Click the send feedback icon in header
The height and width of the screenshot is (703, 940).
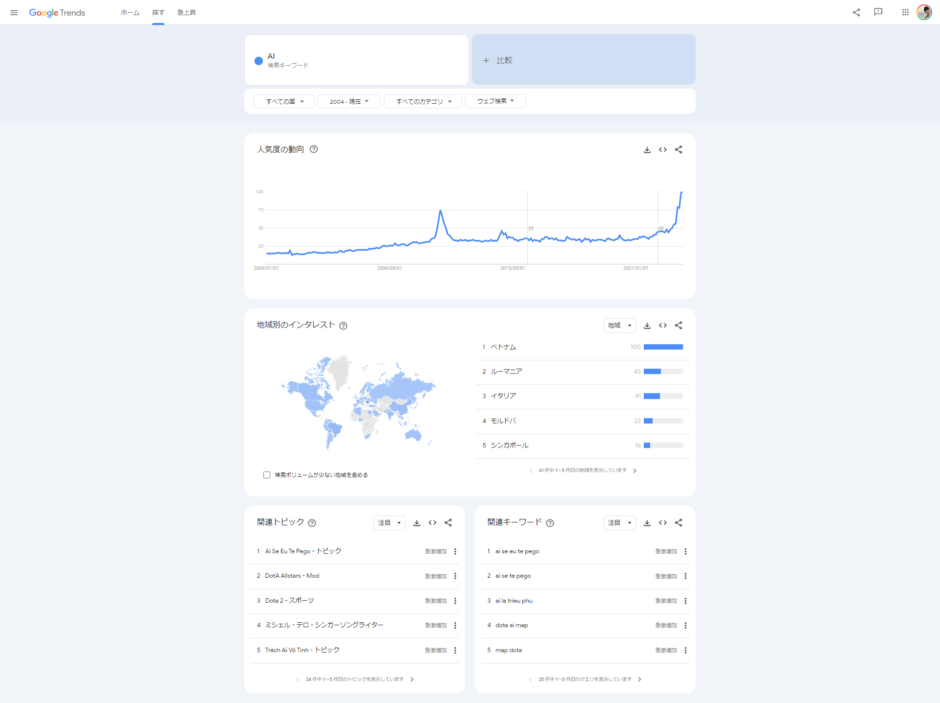878,13
